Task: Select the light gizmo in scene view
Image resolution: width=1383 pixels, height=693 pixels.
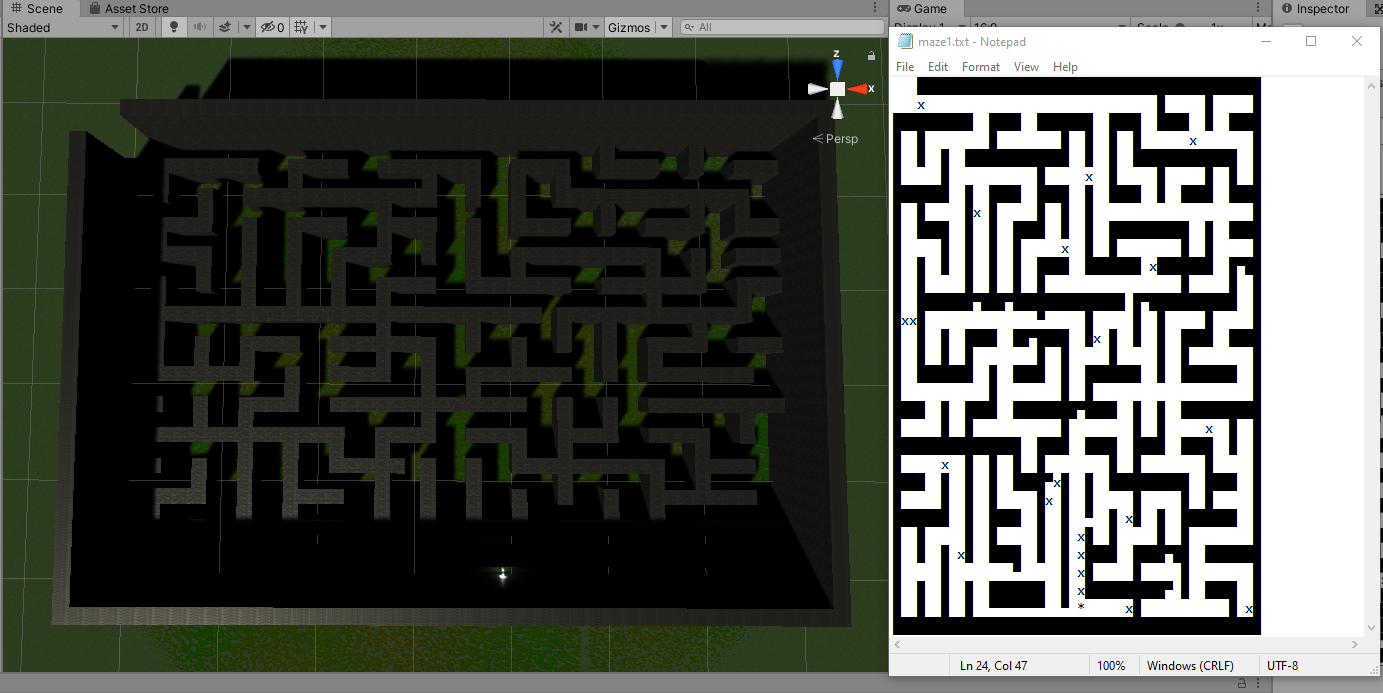Action: pyautogui.click(x=502, y=574)
